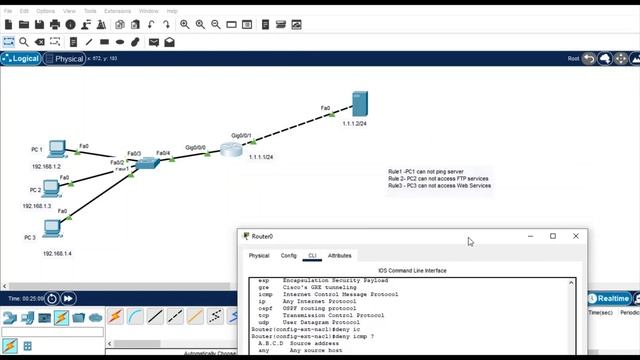Redo the last action
The image size is (640, 360).
[x=167, y=24]
